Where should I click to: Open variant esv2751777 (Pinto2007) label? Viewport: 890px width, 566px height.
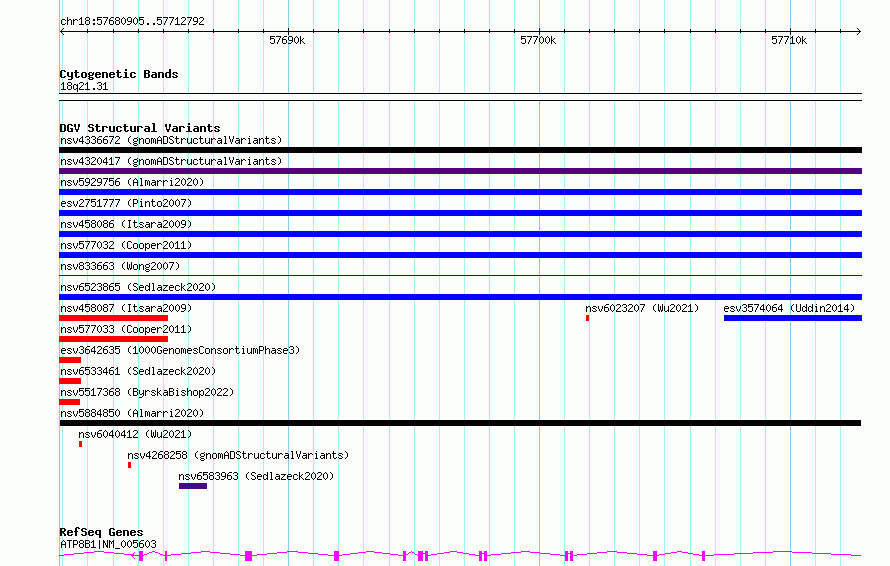[126, 203]
